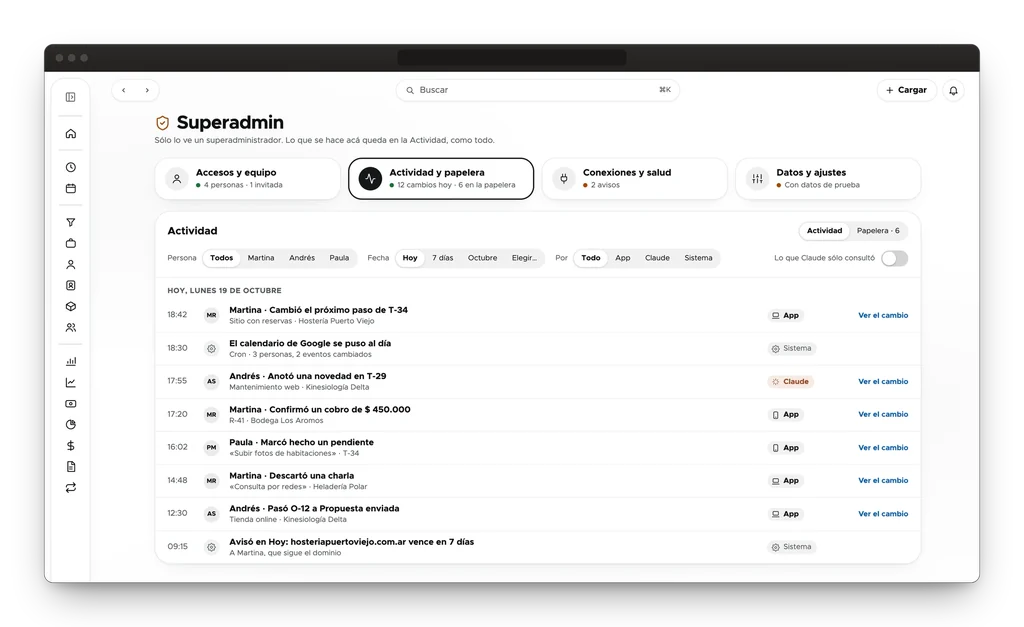Screen dimensions: 1024x627
Task: Open the single person icon in sidebar
Action: (71, 265)
